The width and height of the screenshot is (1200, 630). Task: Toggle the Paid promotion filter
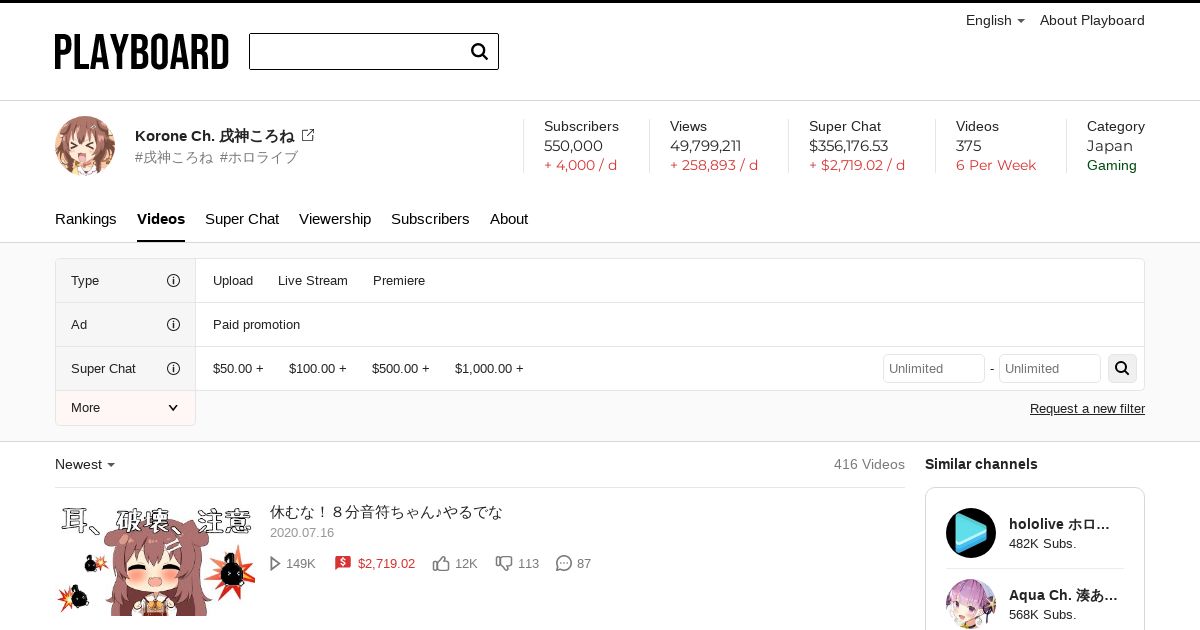coord(256,325)
